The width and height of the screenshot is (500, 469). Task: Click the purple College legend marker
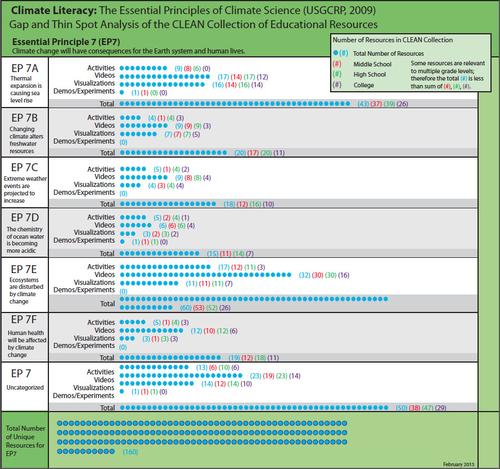point(337,85)
